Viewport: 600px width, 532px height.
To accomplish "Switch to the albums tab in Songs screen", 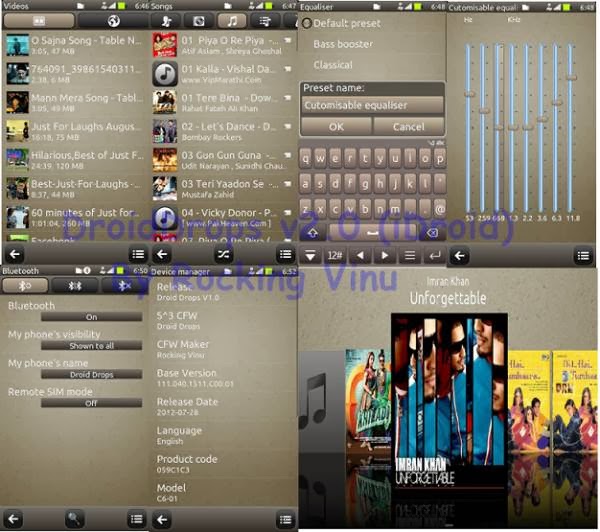I will click(x=199, y=21).
